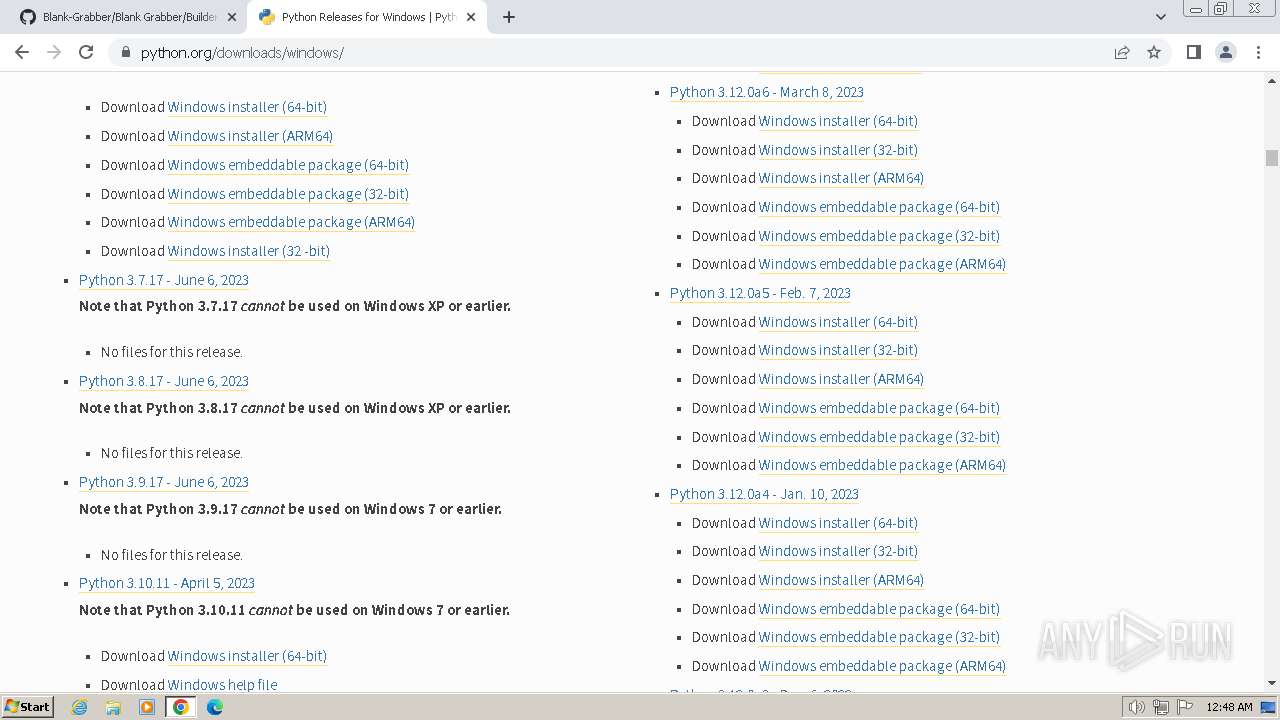
Task: Download 3.12.0a4 Windows installer (64-bit)
Action: pyautogui.click(x=838, y=523)
